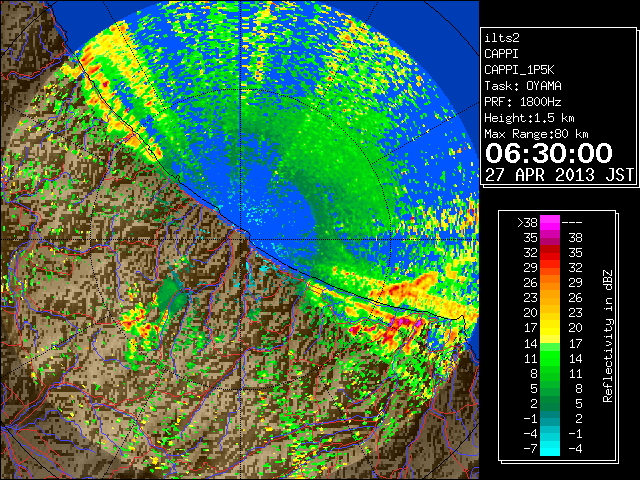Select the "Max Range:80 km" text

click(x=536, y=134)
